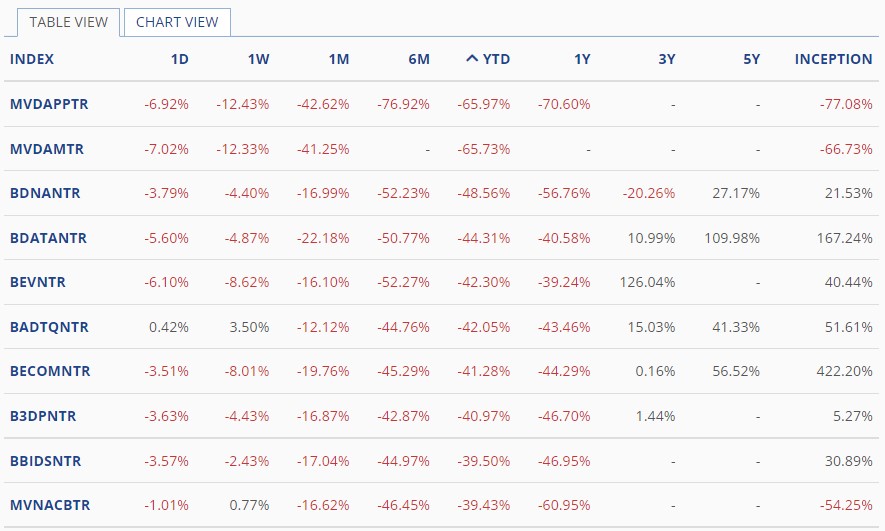This screenshot has height=531, width=885.
Task: Sort table by 1W column
Action: coord(258,59)
